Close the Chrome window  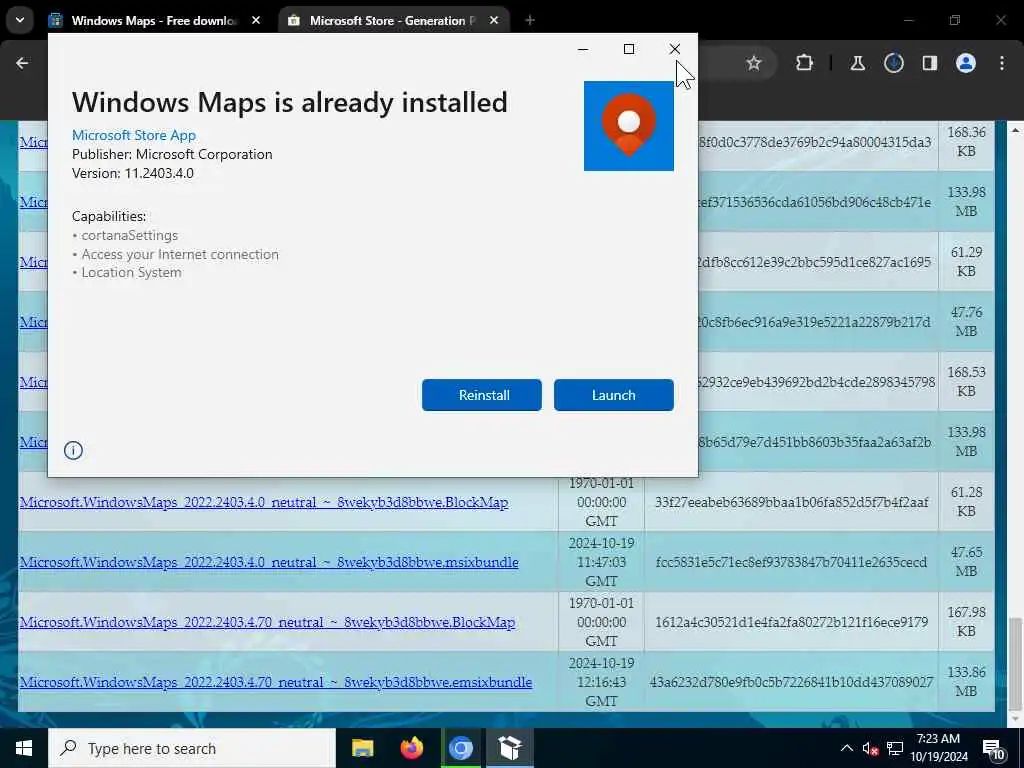[x=1001, y=20]
